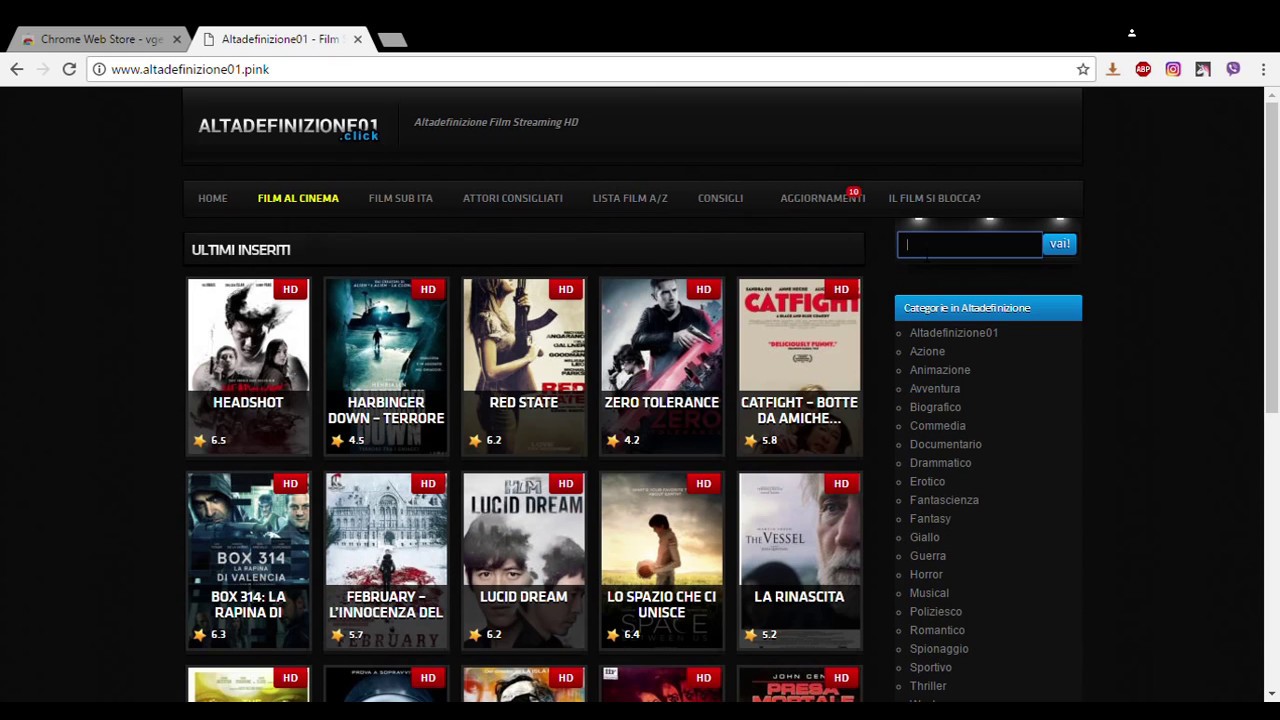Select the Erotico category
The height and width of the screenshot is (720, 1280).
click(927, 481)
